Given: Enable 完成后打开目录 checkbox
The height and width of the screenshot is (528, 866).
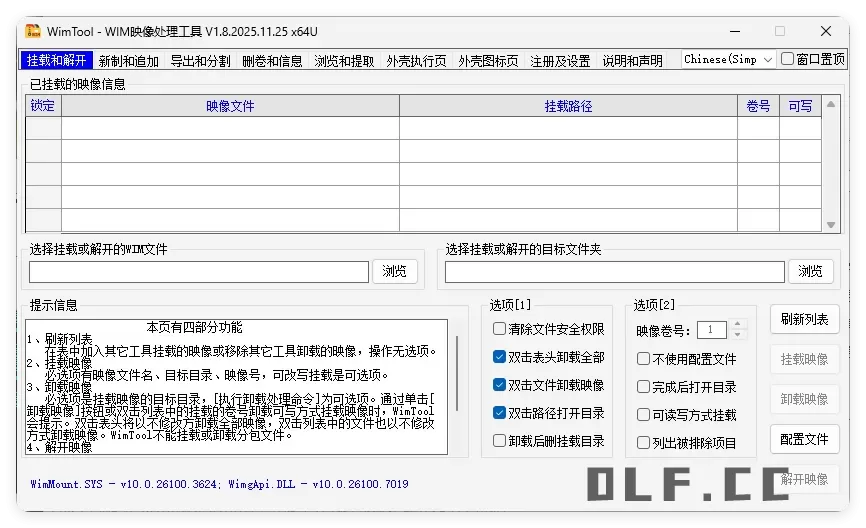Looking at the screenshot, I should 643,387.
